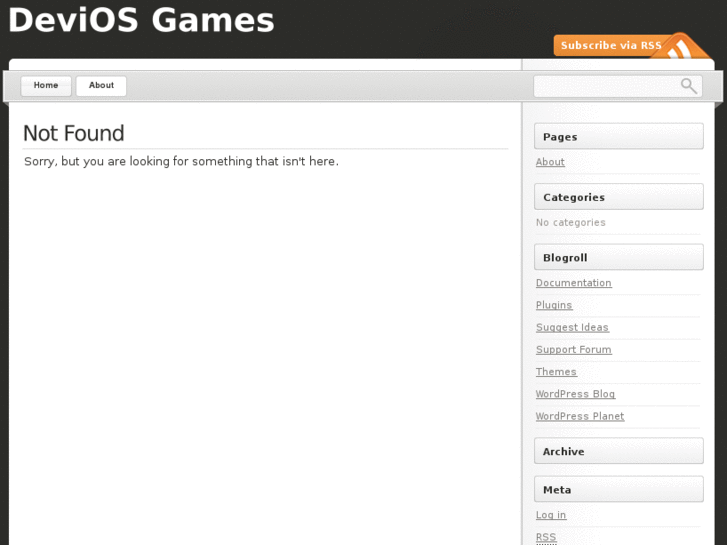Open the Documentation blogroll link

click(574, 283)
